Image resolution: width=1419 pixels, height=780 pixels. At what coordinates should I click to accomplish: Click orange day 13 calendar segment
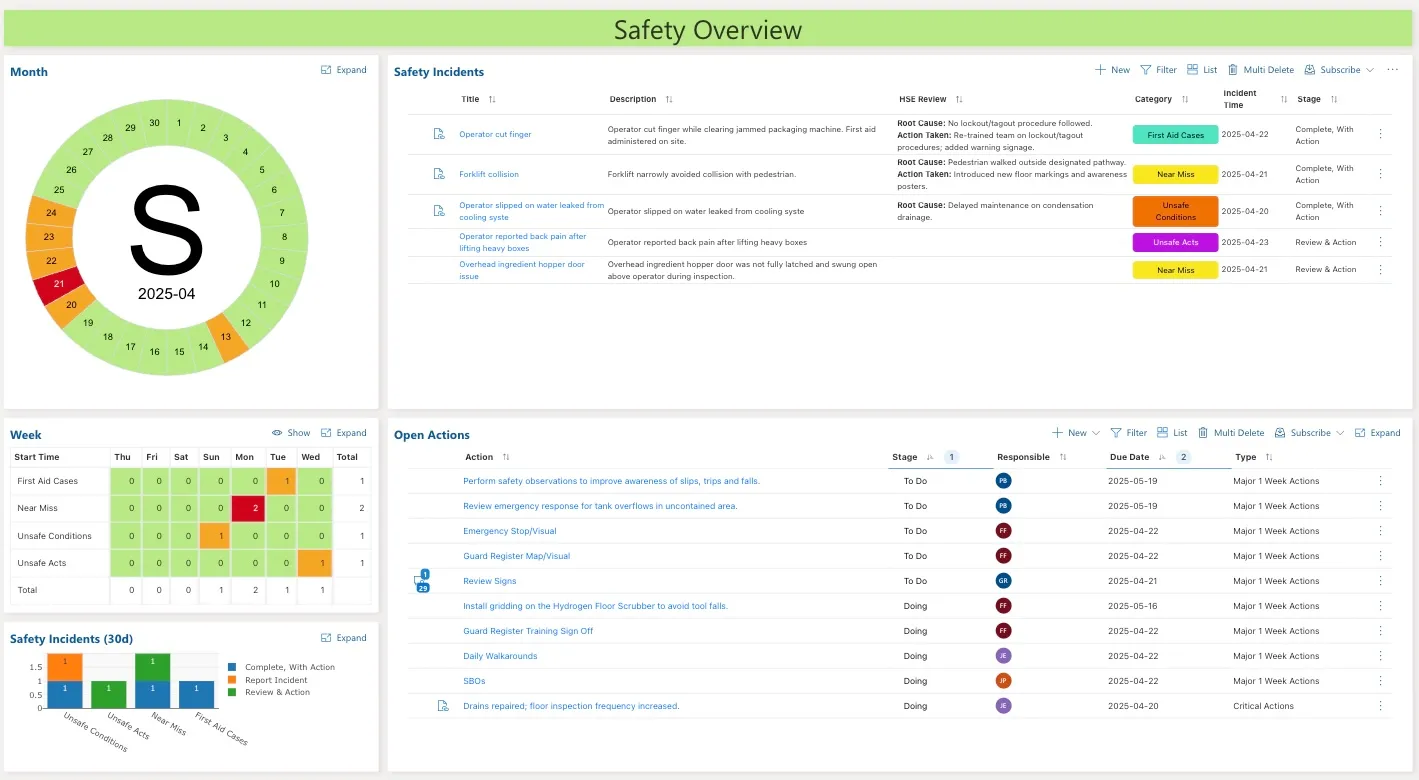point(227,337)
